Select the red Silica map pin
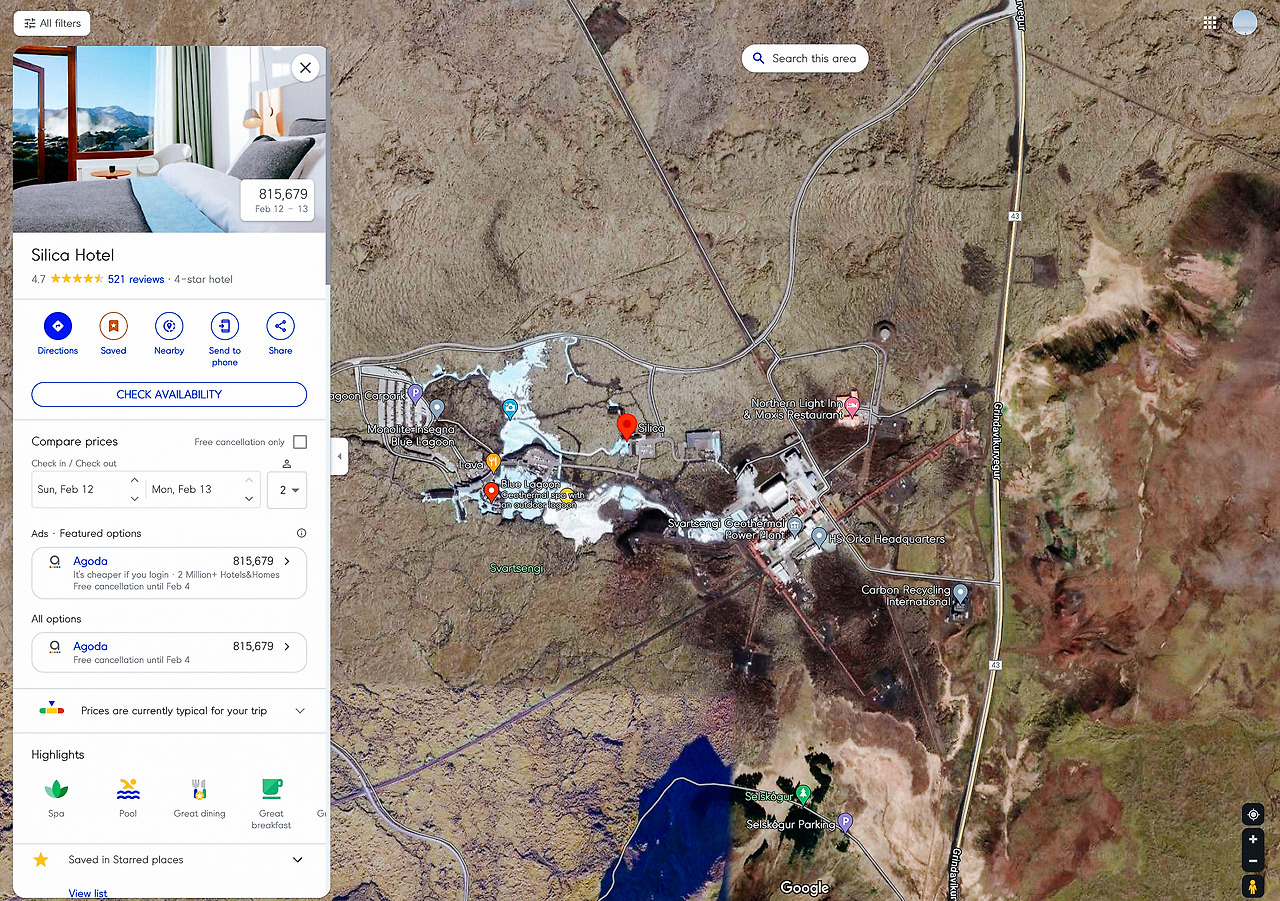This screenshot has width=1280, height=901. pos(627,427)
